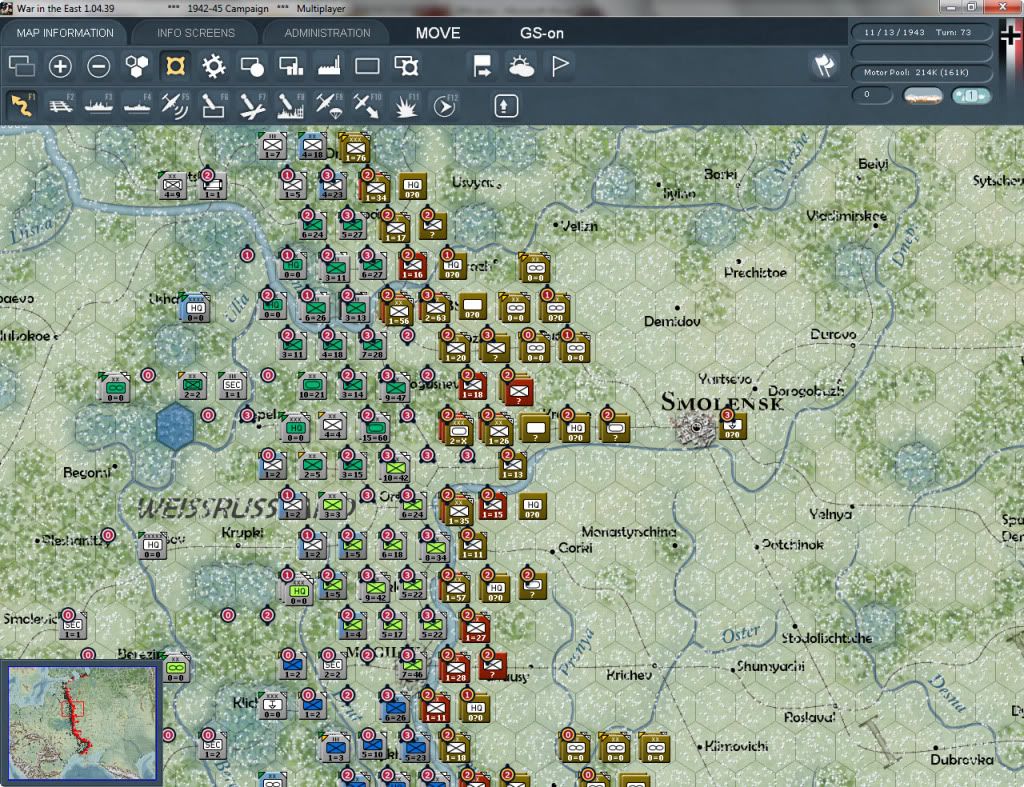Click the Demidov town label
1024x787 pixels.
click(672, 321)
